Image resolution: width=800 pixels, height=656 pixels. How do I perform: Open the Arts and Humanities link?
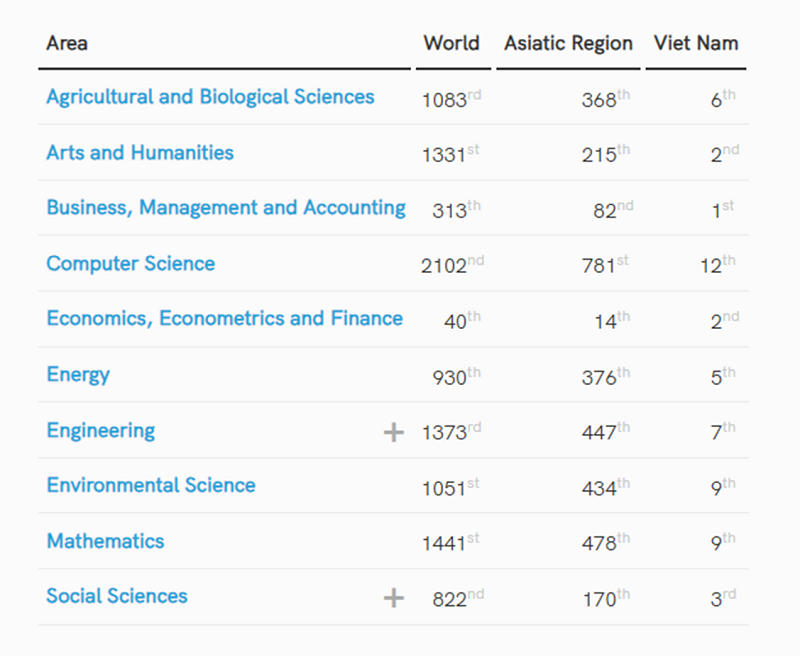140,153
